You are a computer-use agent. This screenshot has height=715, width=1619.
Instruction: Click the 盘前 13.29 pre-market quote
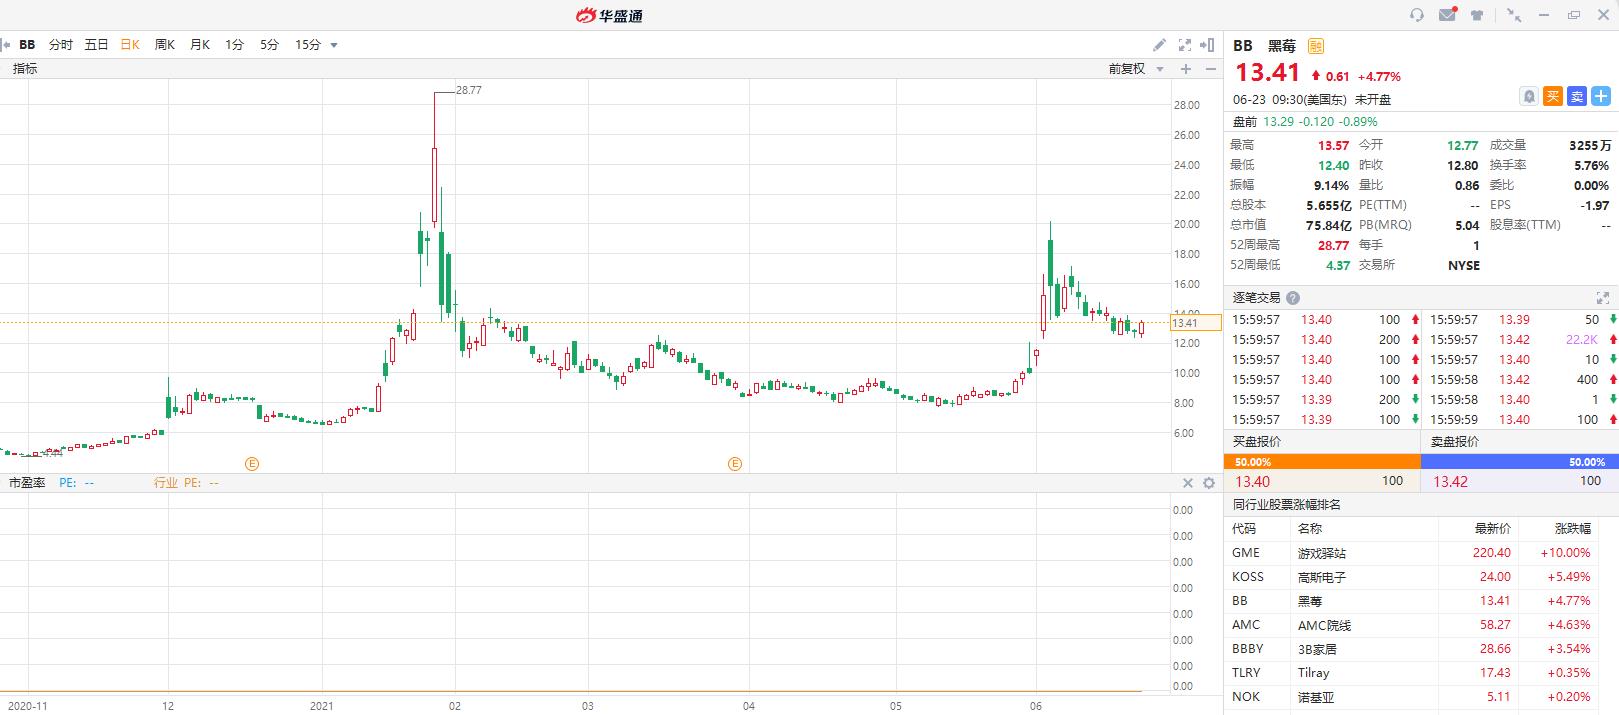pos(1305,122)
